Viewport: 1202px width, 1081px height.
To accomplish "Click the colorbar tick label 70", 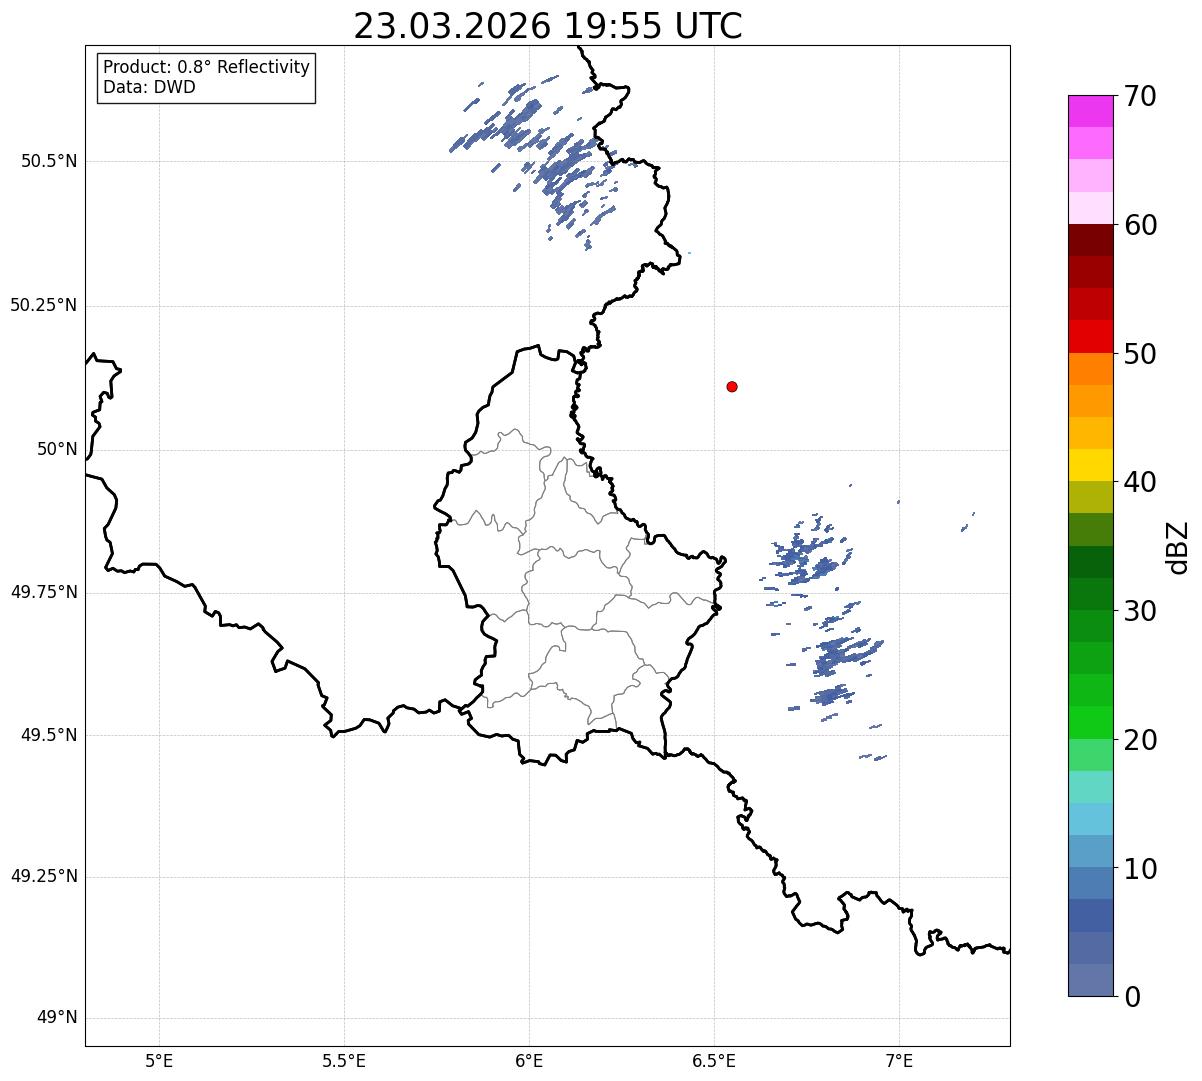I will [1140, 96].
